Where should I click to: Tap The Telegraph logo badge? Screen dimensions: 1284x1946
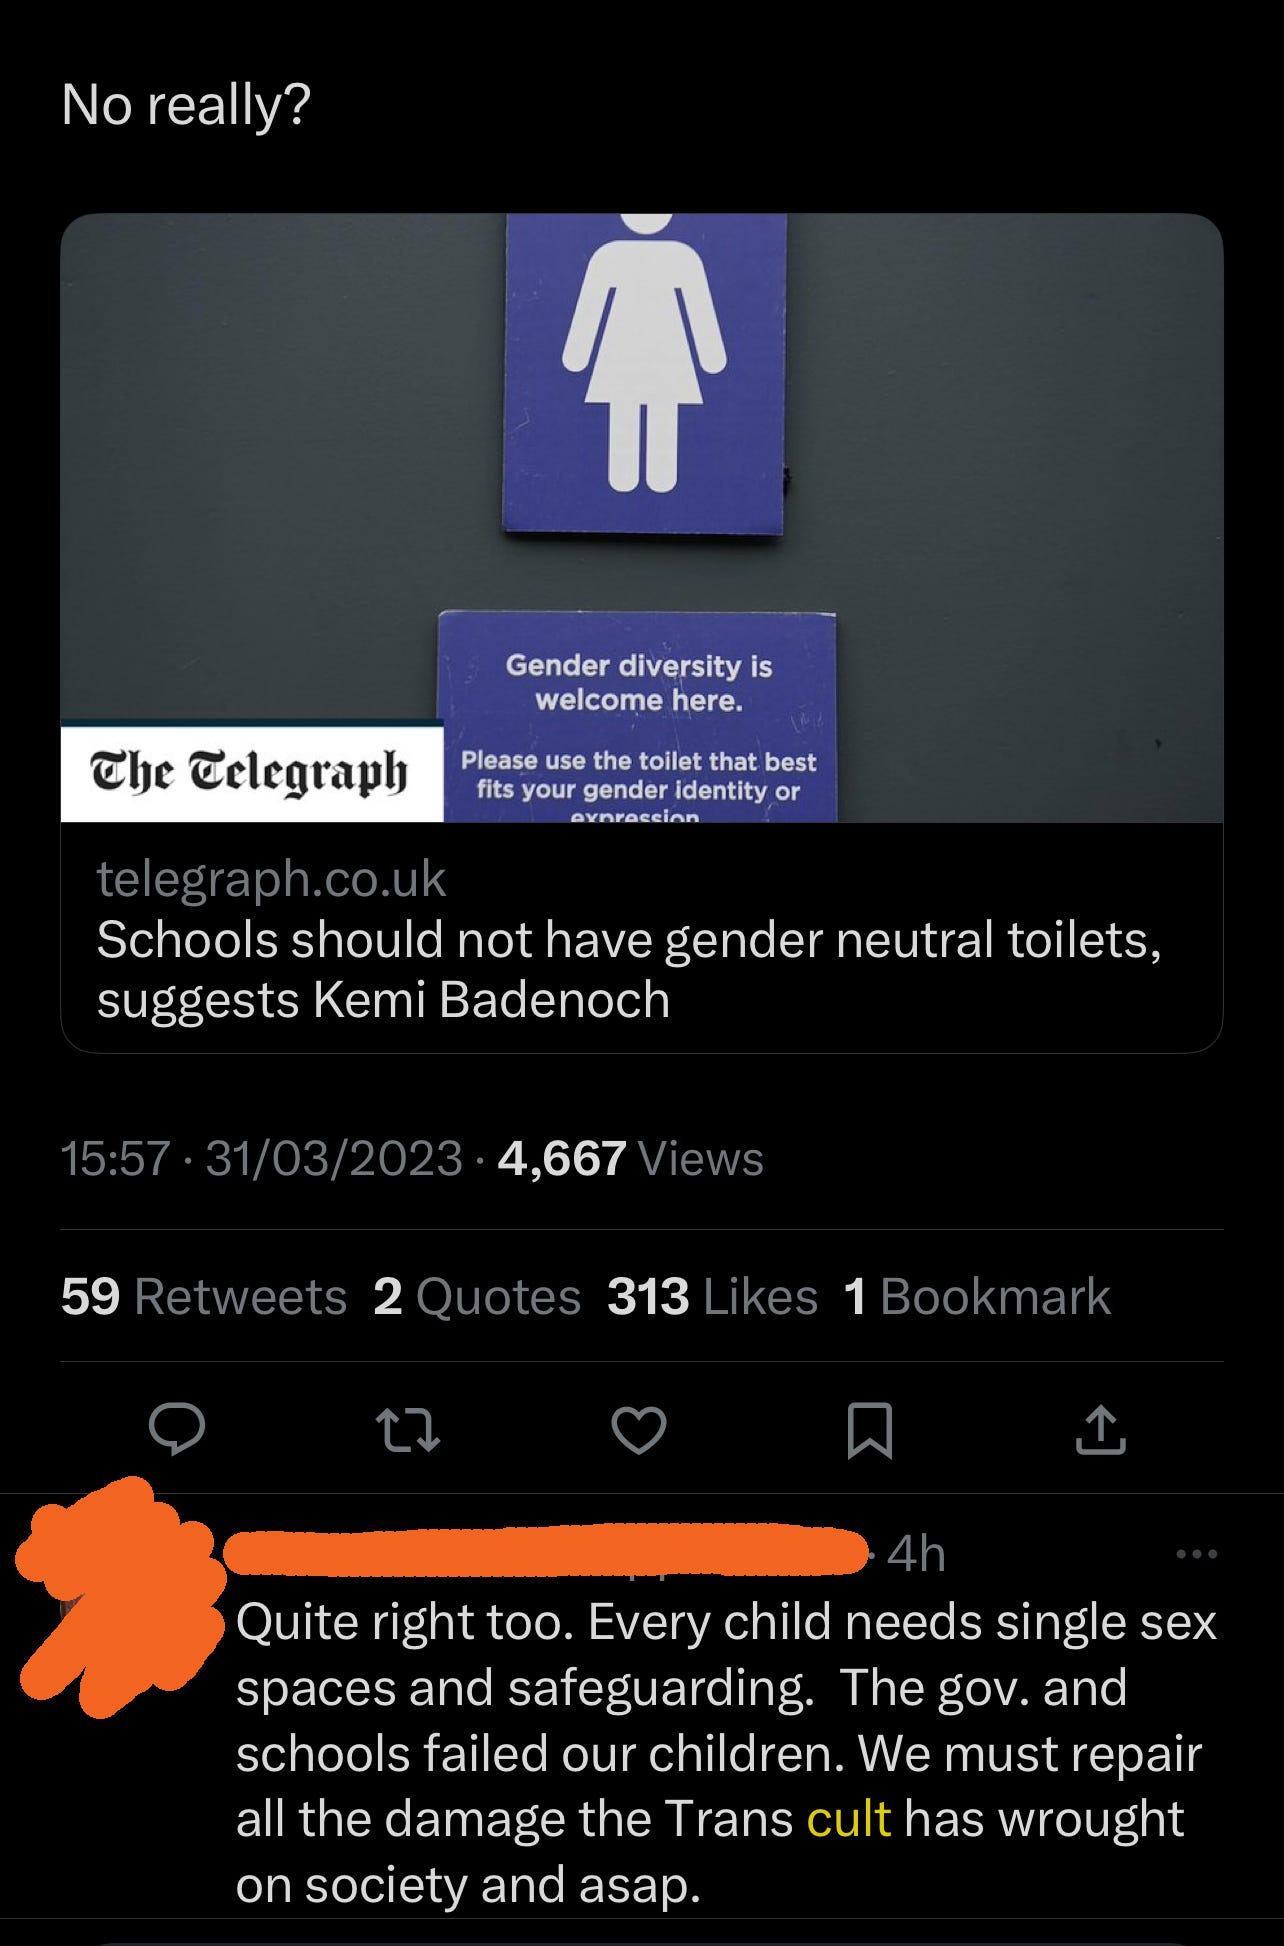[x=251, y=772]
